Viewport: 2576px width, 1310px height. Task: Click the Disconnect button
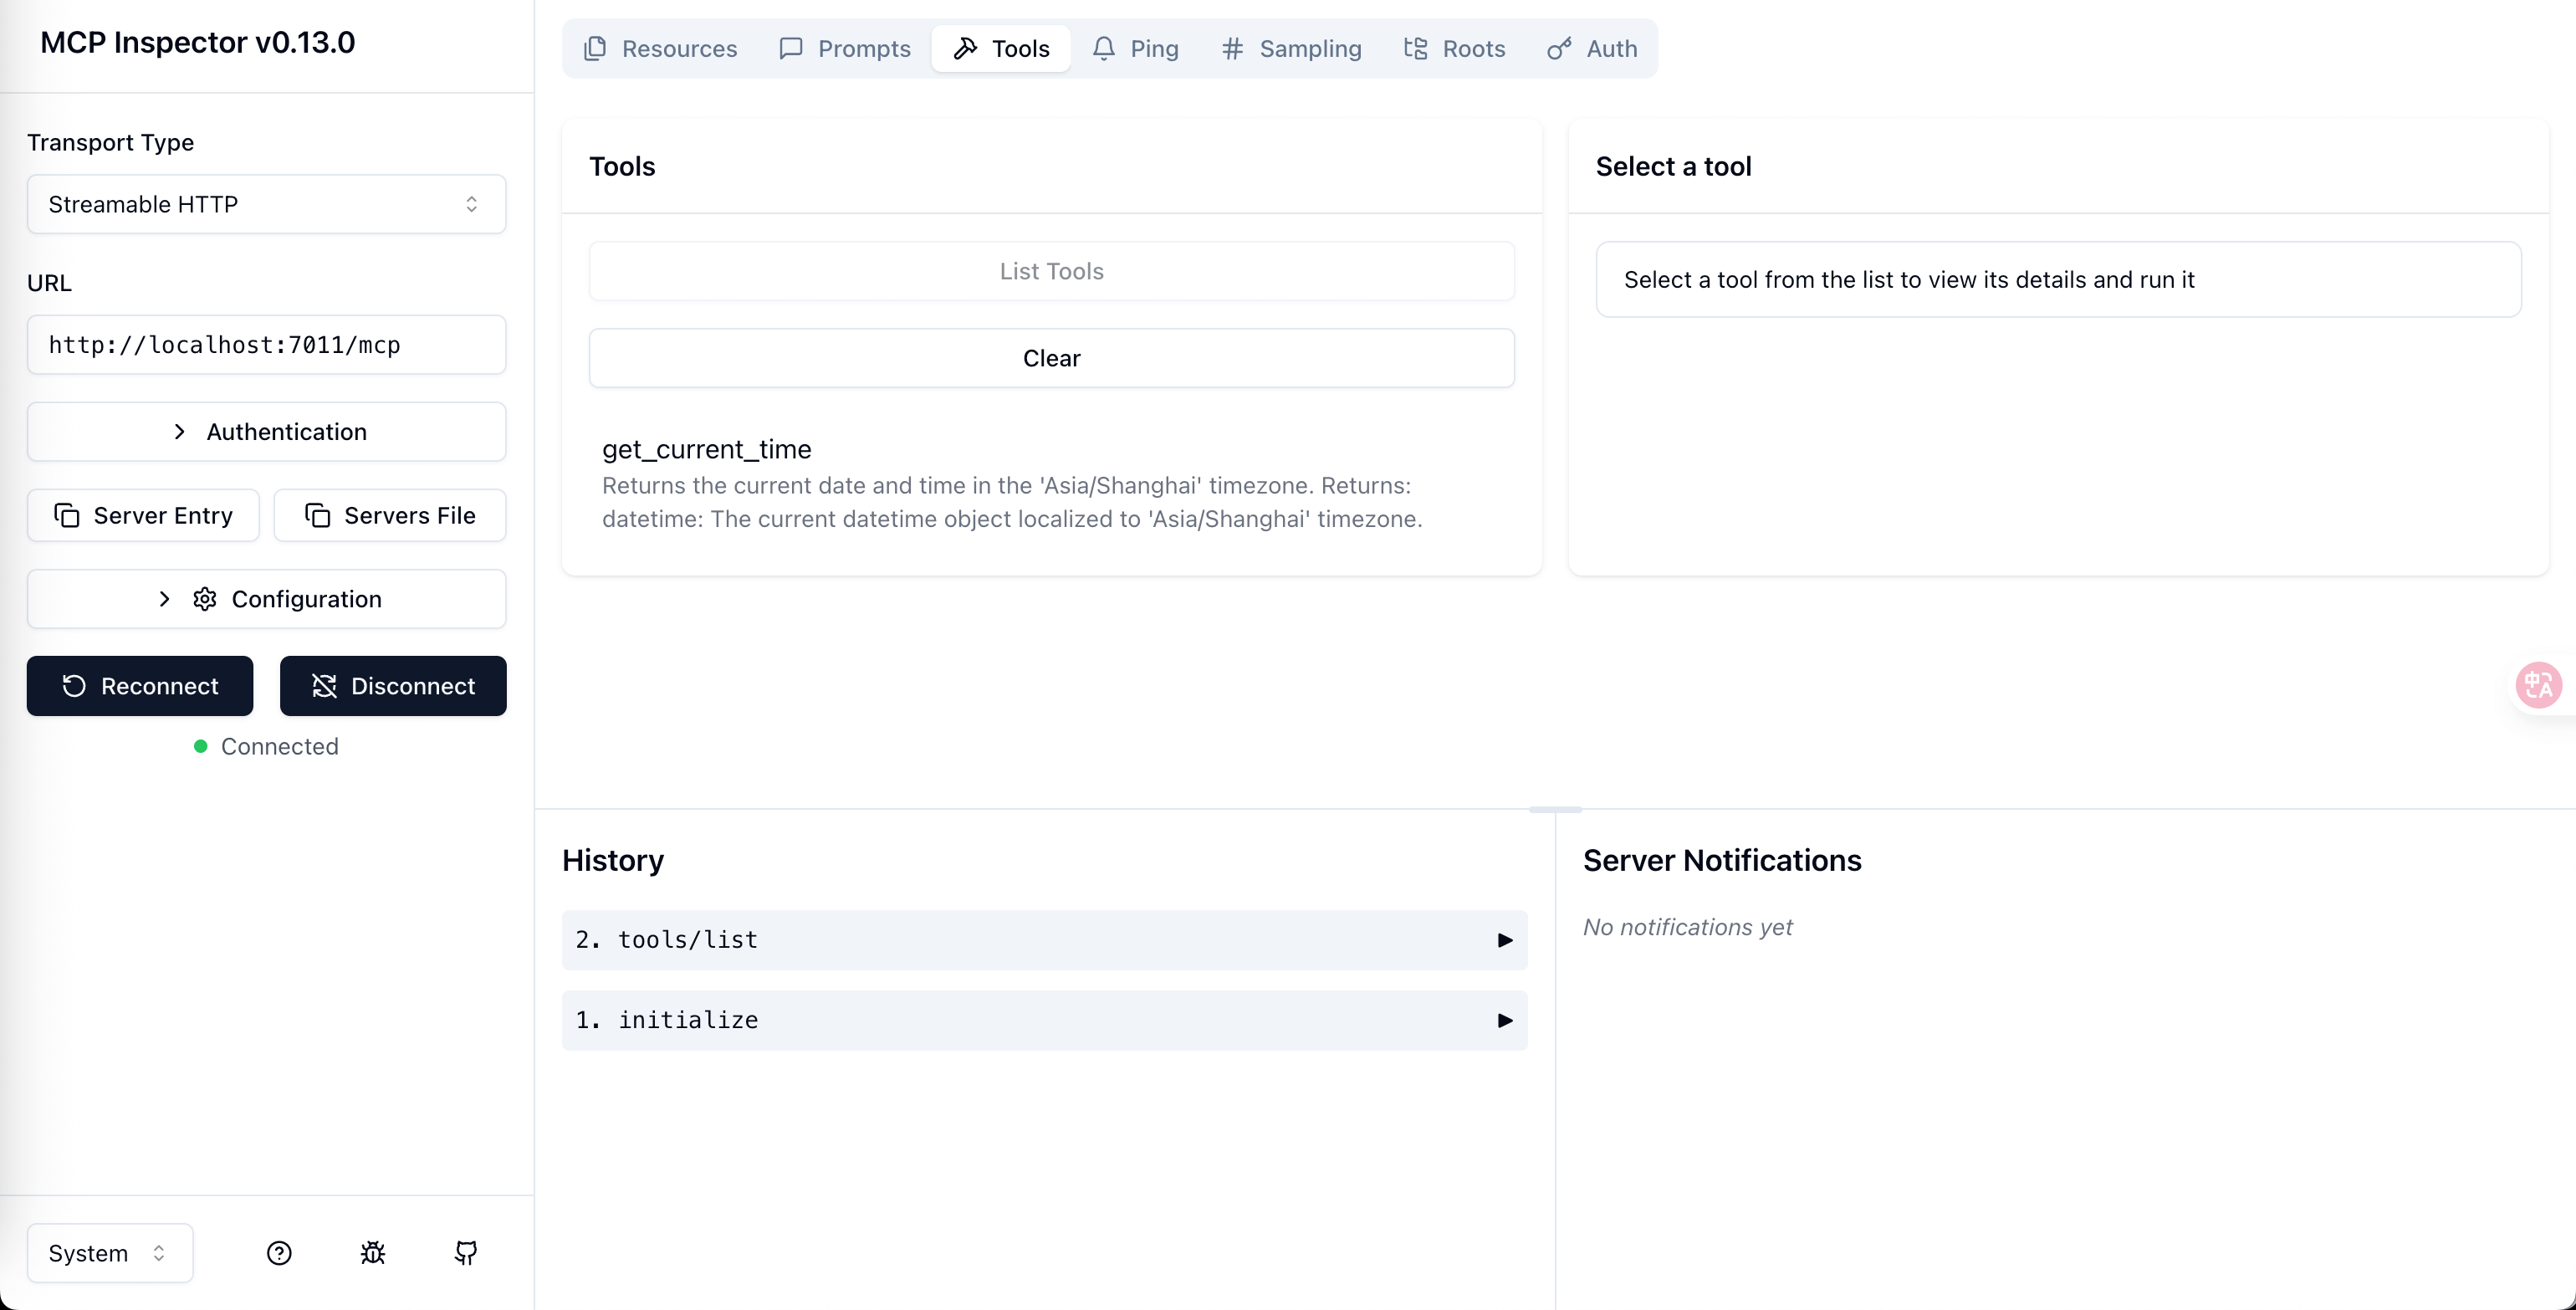[393, 686]
